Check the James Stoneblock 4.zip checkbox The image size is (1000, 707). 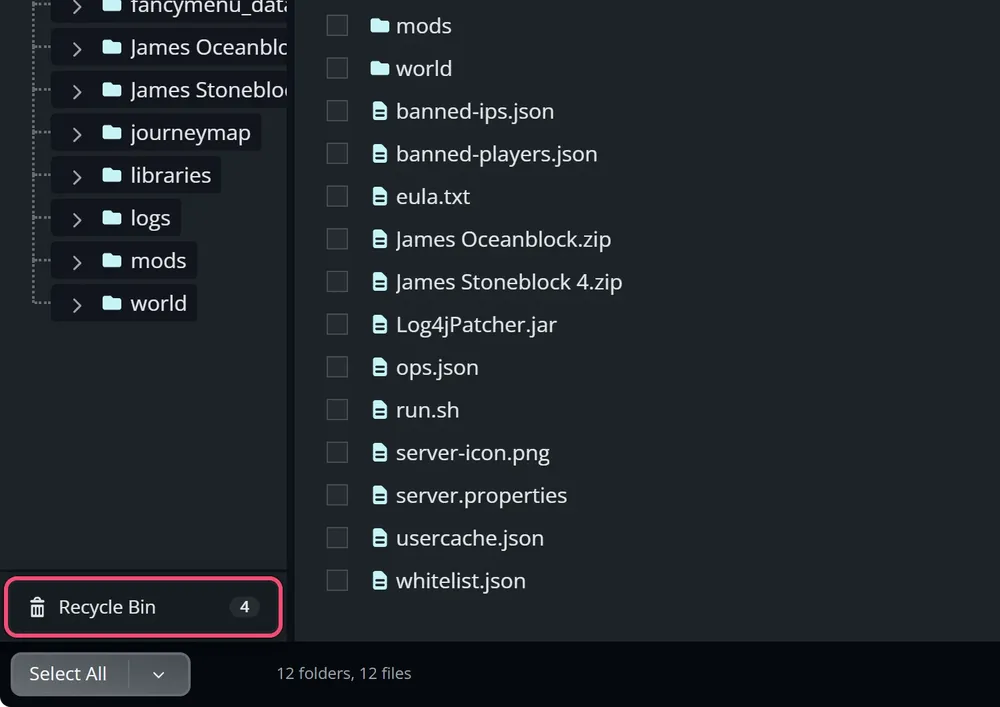(x=337, y=282)
